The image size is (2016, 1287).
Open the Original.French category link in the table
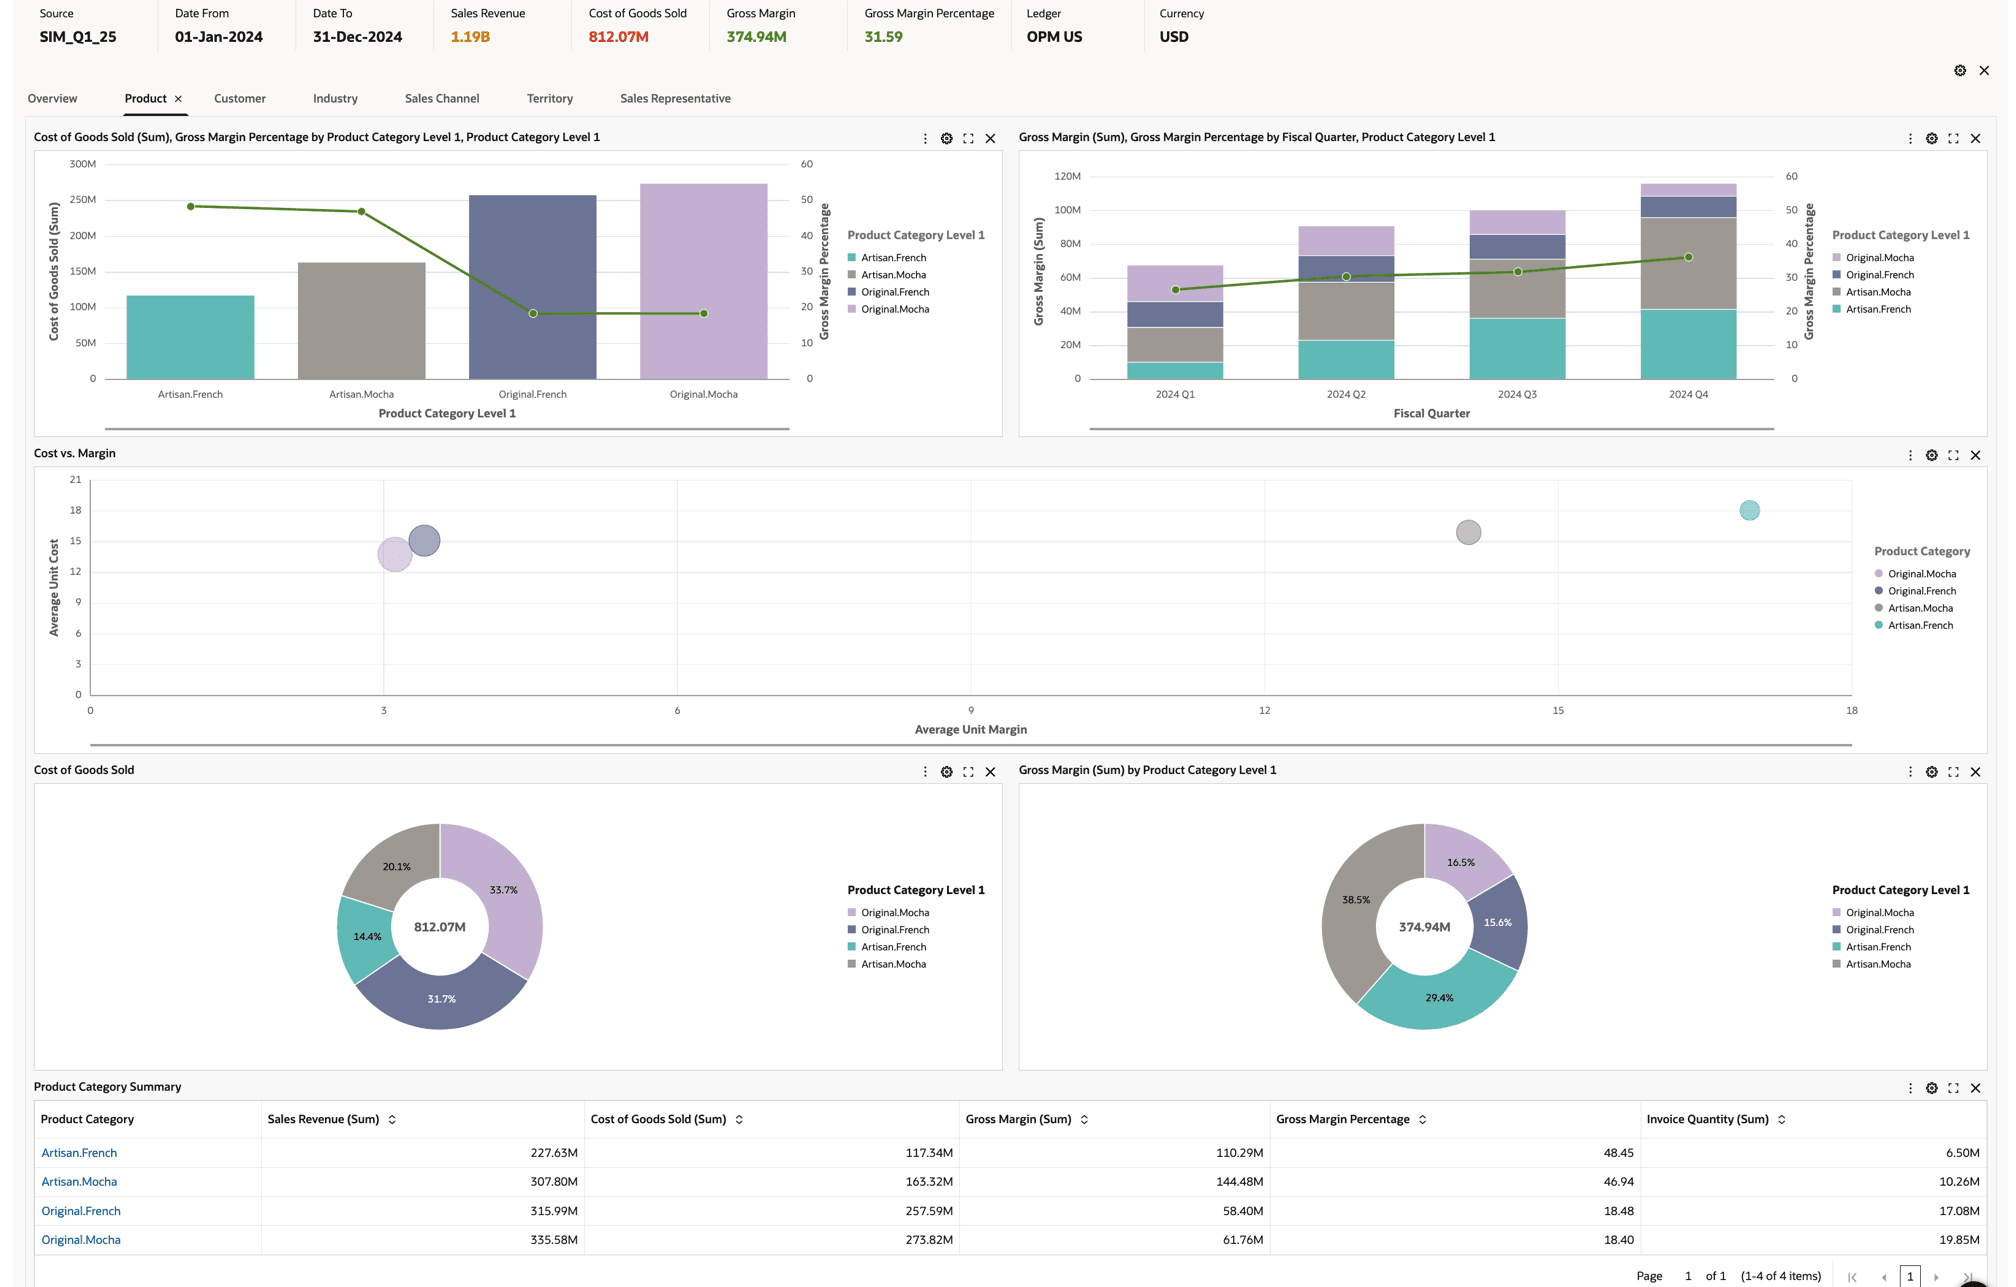tap(81, 1211)
